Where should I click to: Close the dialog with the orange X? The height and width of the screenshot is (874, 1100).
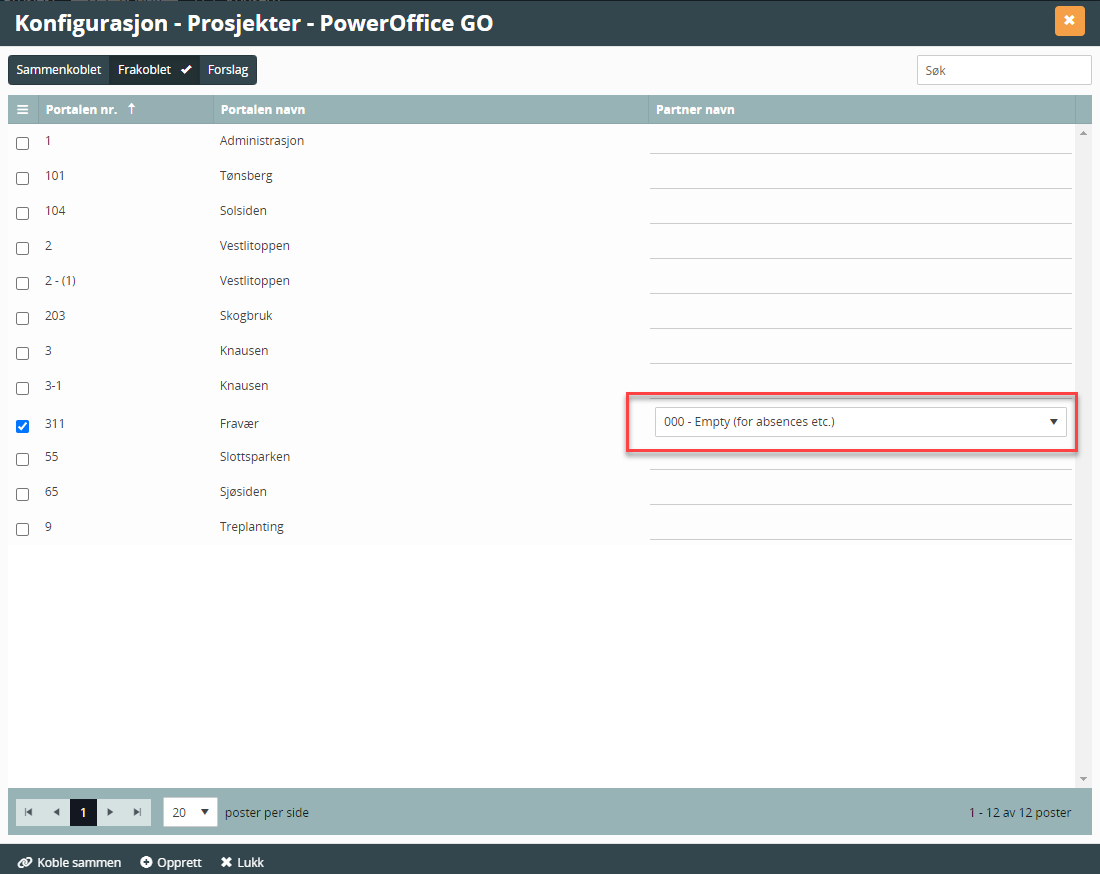1069,21
